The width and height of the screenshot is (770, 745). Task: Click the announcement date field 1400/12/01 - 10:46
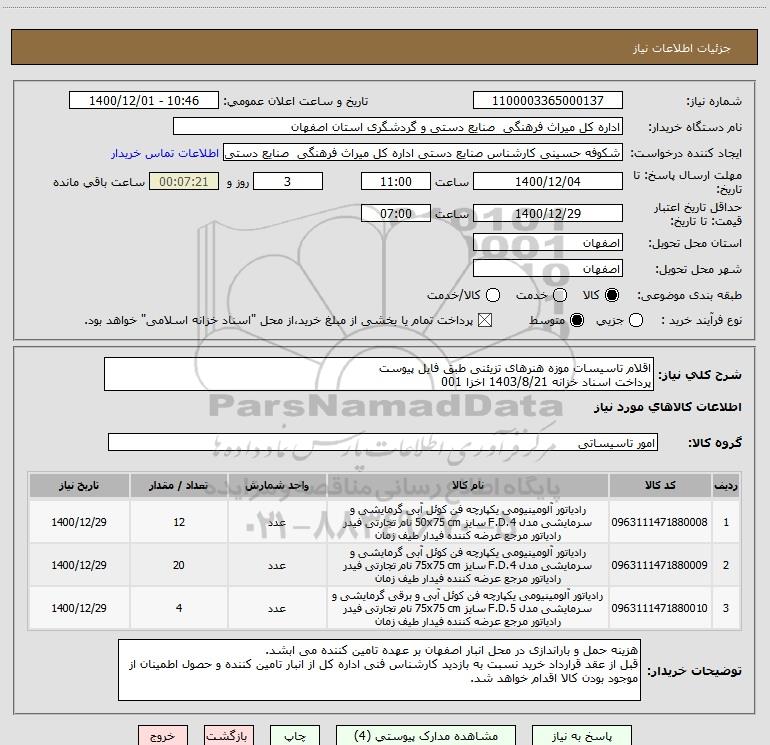(x=144, y=100)
